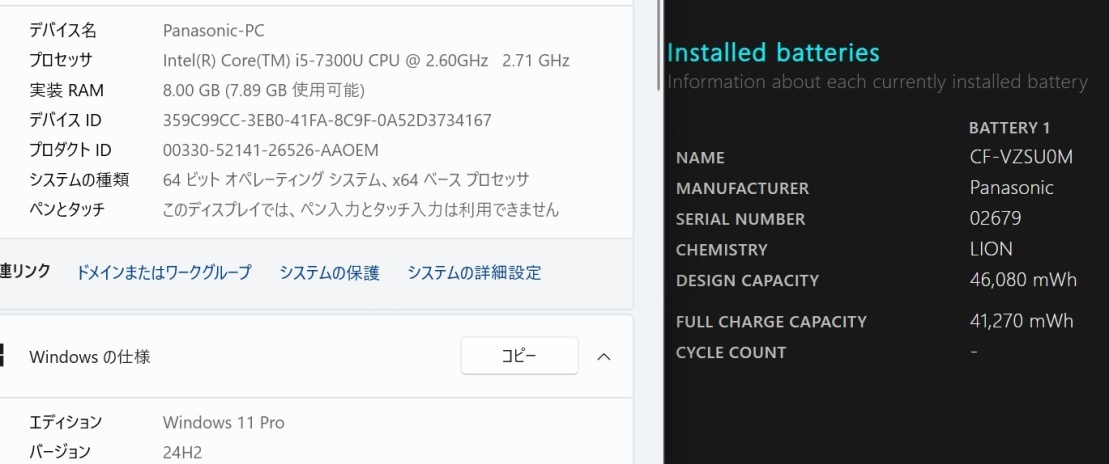Click the settings window vertical scrollbar
The image size is (1109, 464).
659,45
